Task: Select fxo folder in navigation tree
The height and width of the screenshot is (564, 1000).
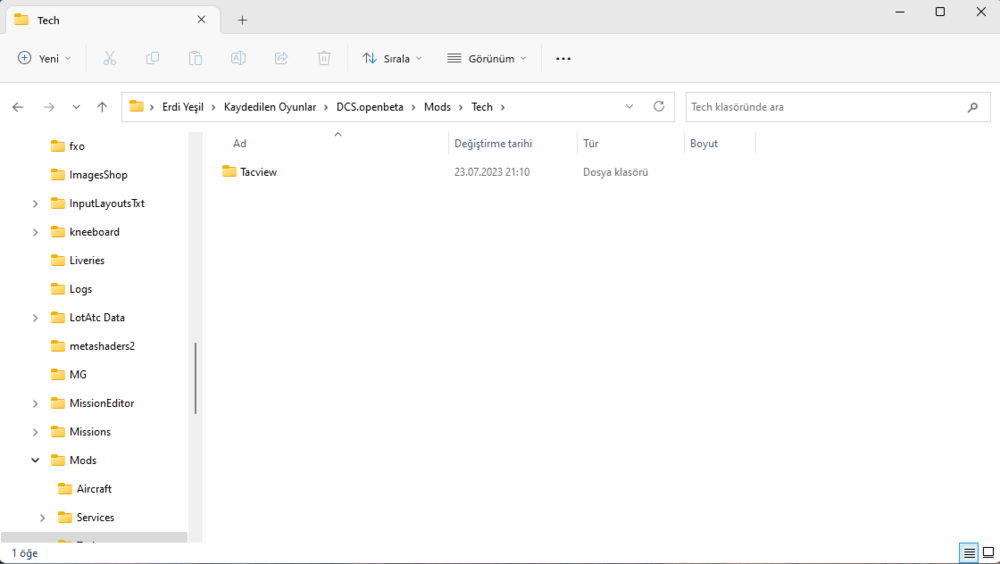Action: coord(77,146)
